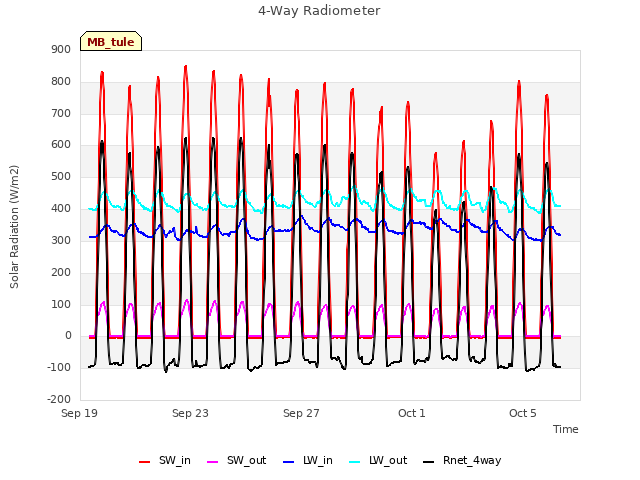The height and width of the screenshot is (480, 640).
Task: Click the 700 y-axis tick label
Action: pyautogui.click(x=61, y=113)
